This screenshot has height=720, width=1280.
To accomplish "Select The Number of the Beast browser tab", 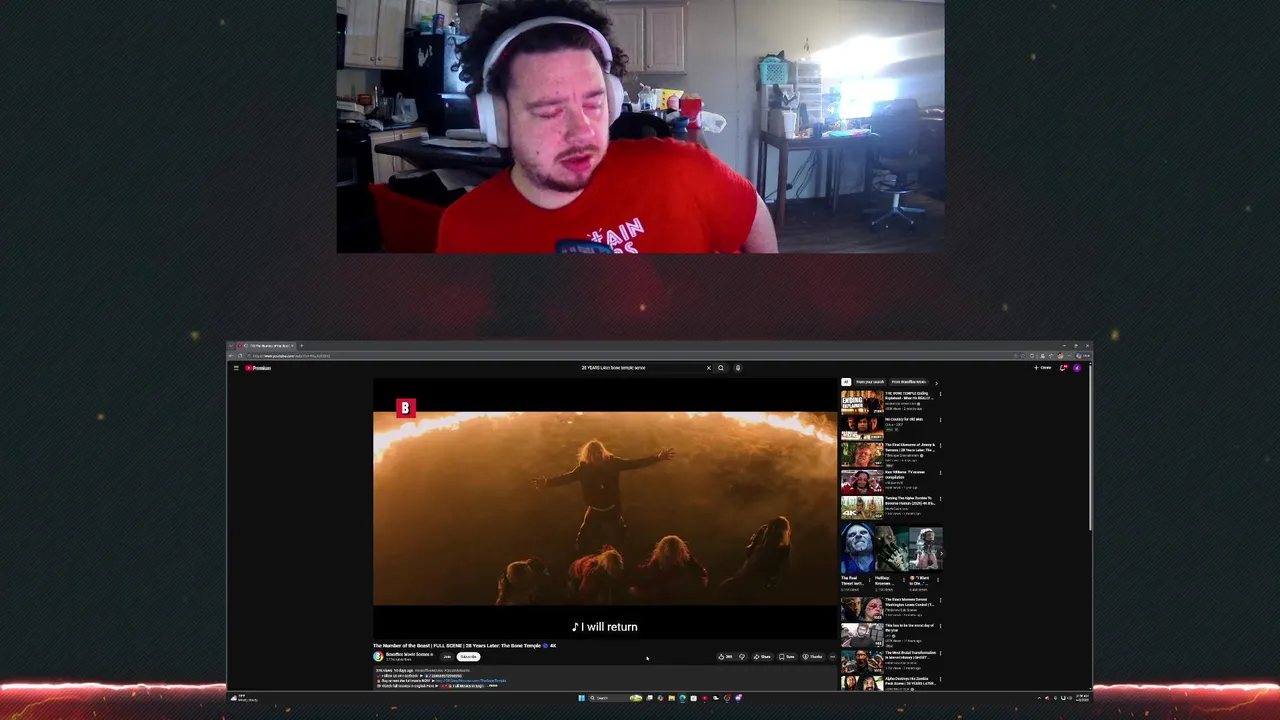I will pos(265,346).
